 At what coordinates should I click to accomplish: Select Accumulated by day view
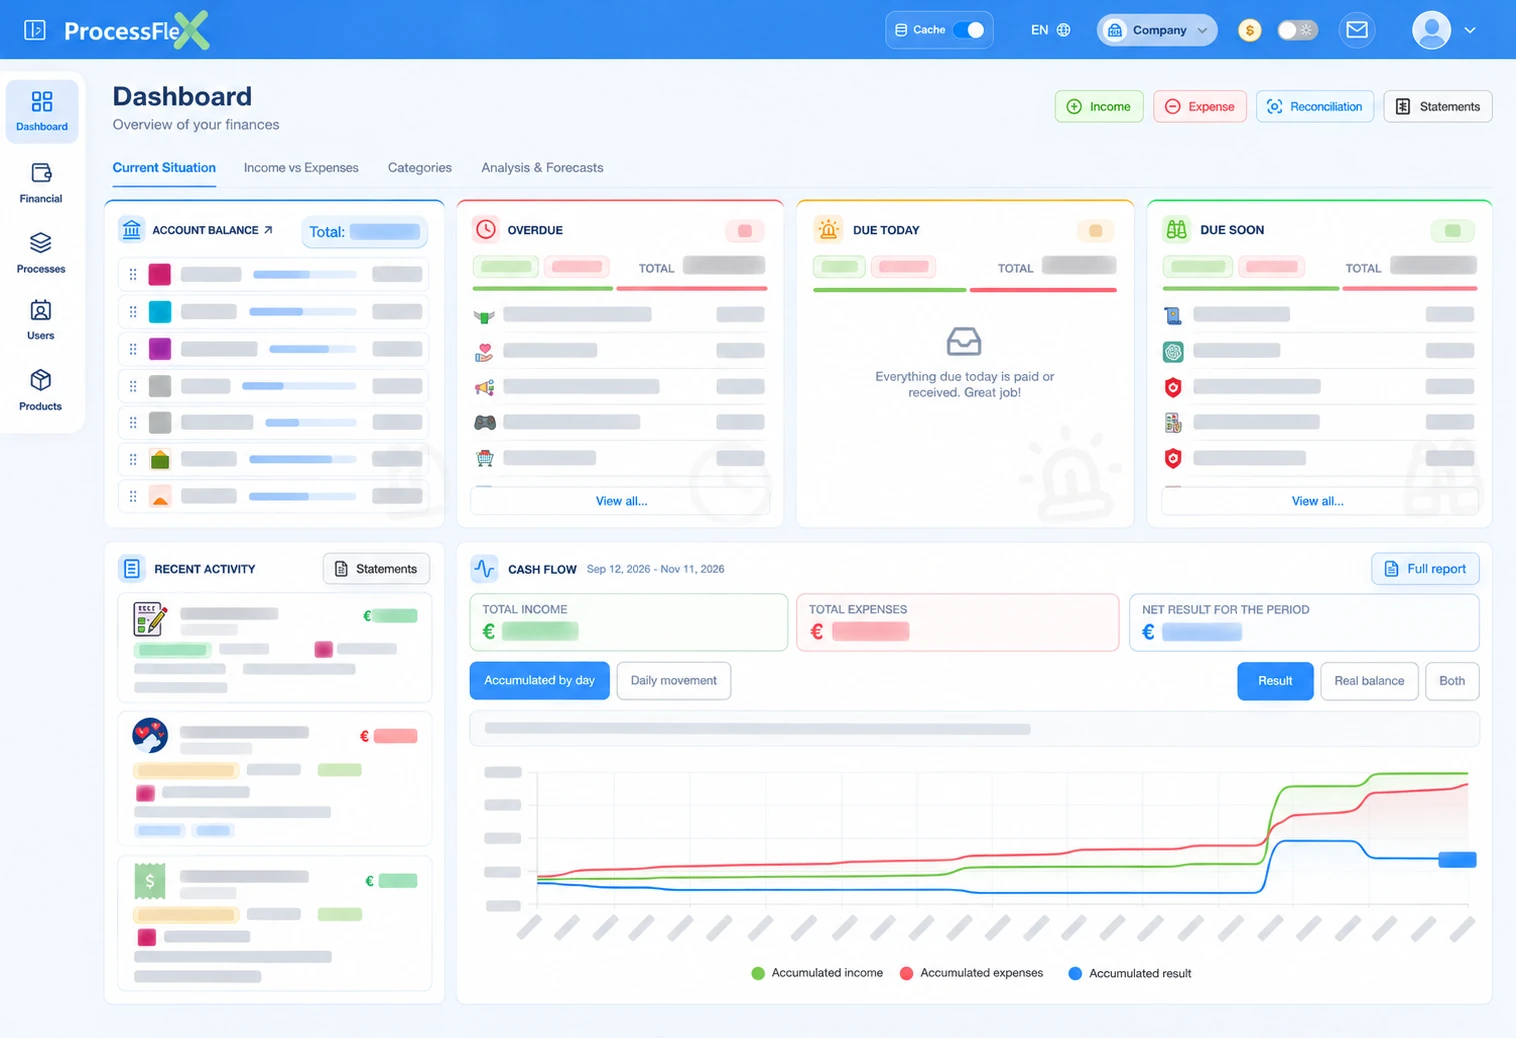click(x=539, y=681)
